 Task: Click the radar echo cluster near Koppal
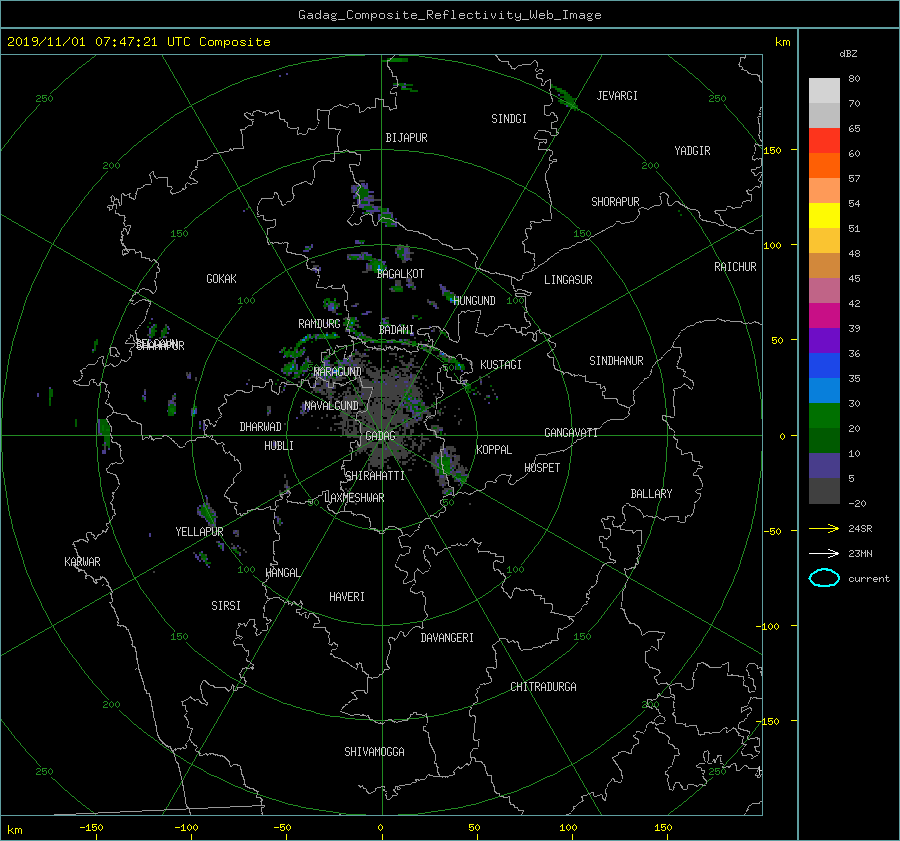pos(451,468)
